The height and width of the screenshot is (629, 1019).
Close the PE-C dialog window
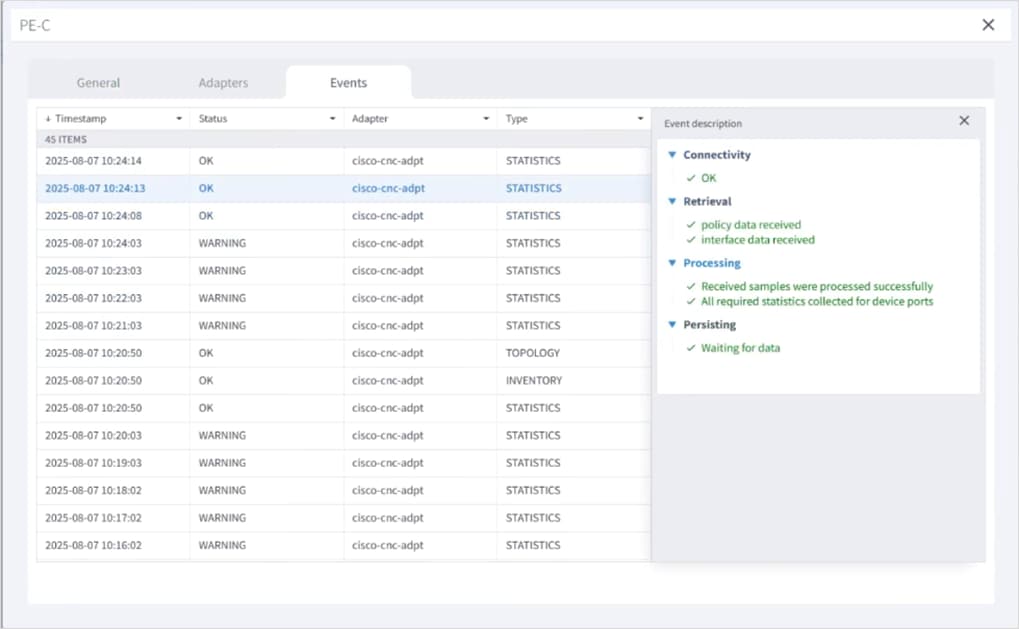click(988, 25)
